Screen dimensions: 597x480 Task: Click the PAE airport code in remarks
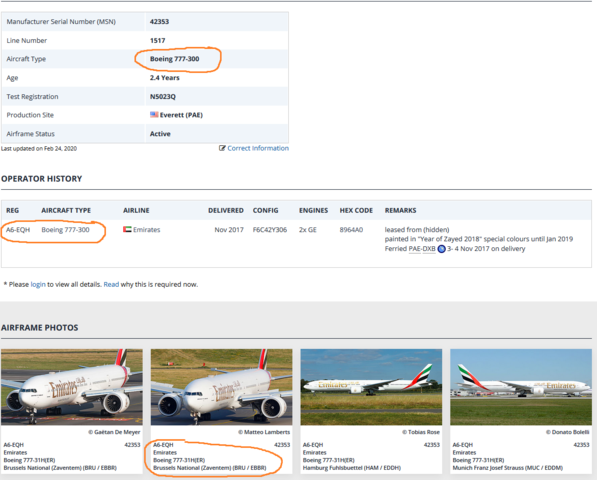point(414,249)
